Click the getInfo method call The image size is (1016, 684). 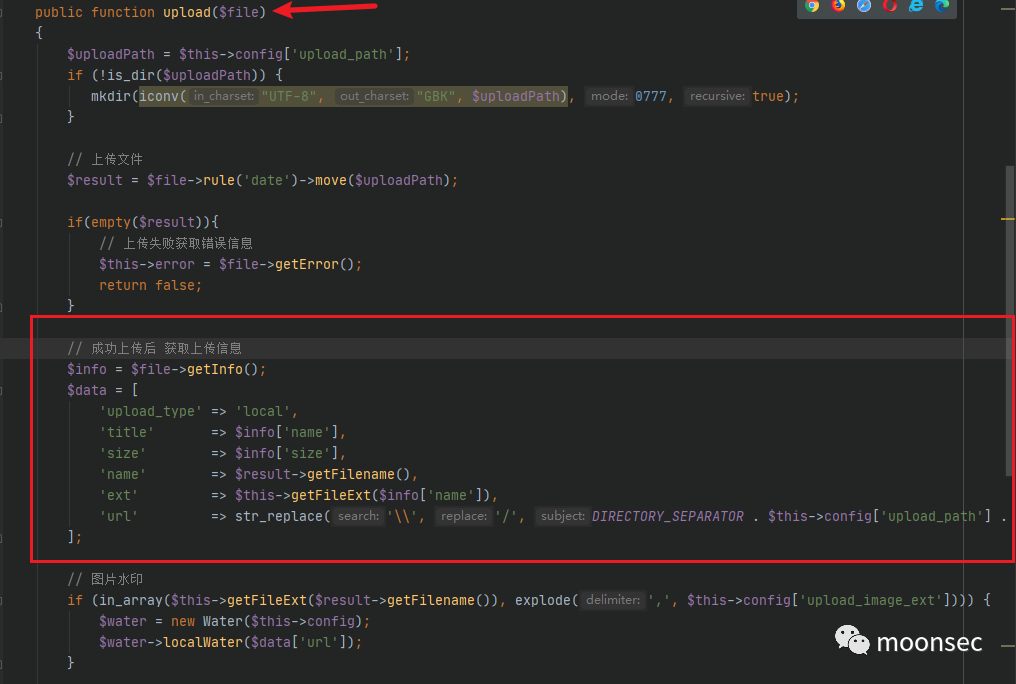click(x=214, y=369)
